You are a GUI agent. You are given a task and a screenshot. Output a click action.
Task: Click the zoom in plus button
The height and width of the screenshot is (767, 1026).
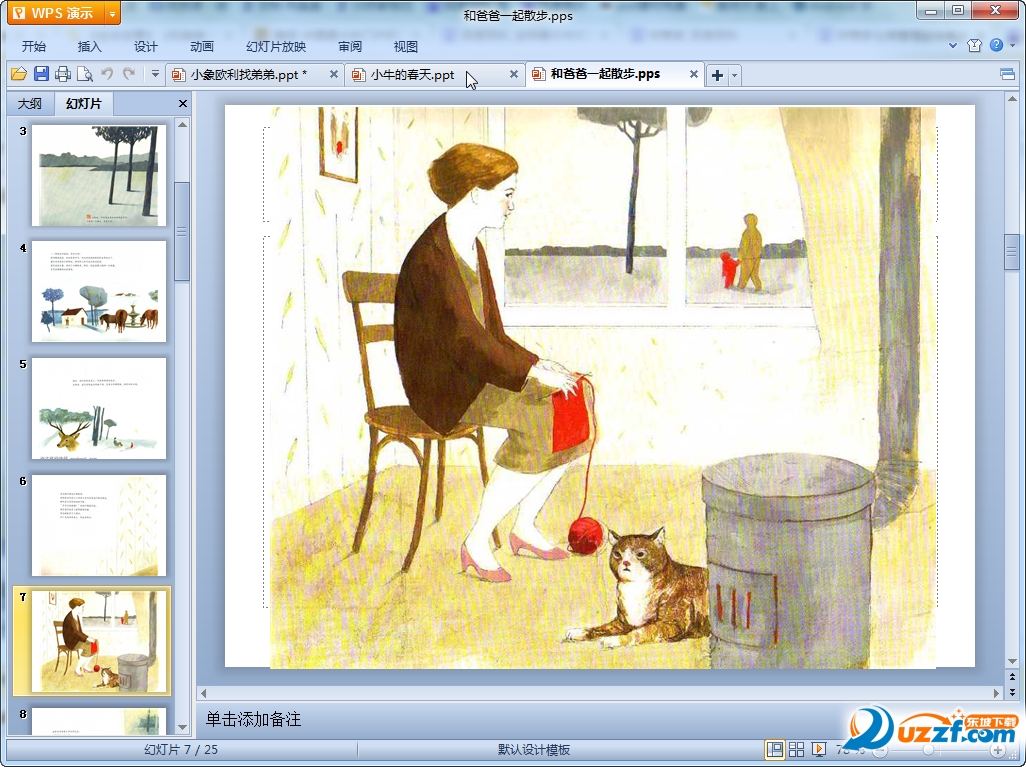[997, 750]
